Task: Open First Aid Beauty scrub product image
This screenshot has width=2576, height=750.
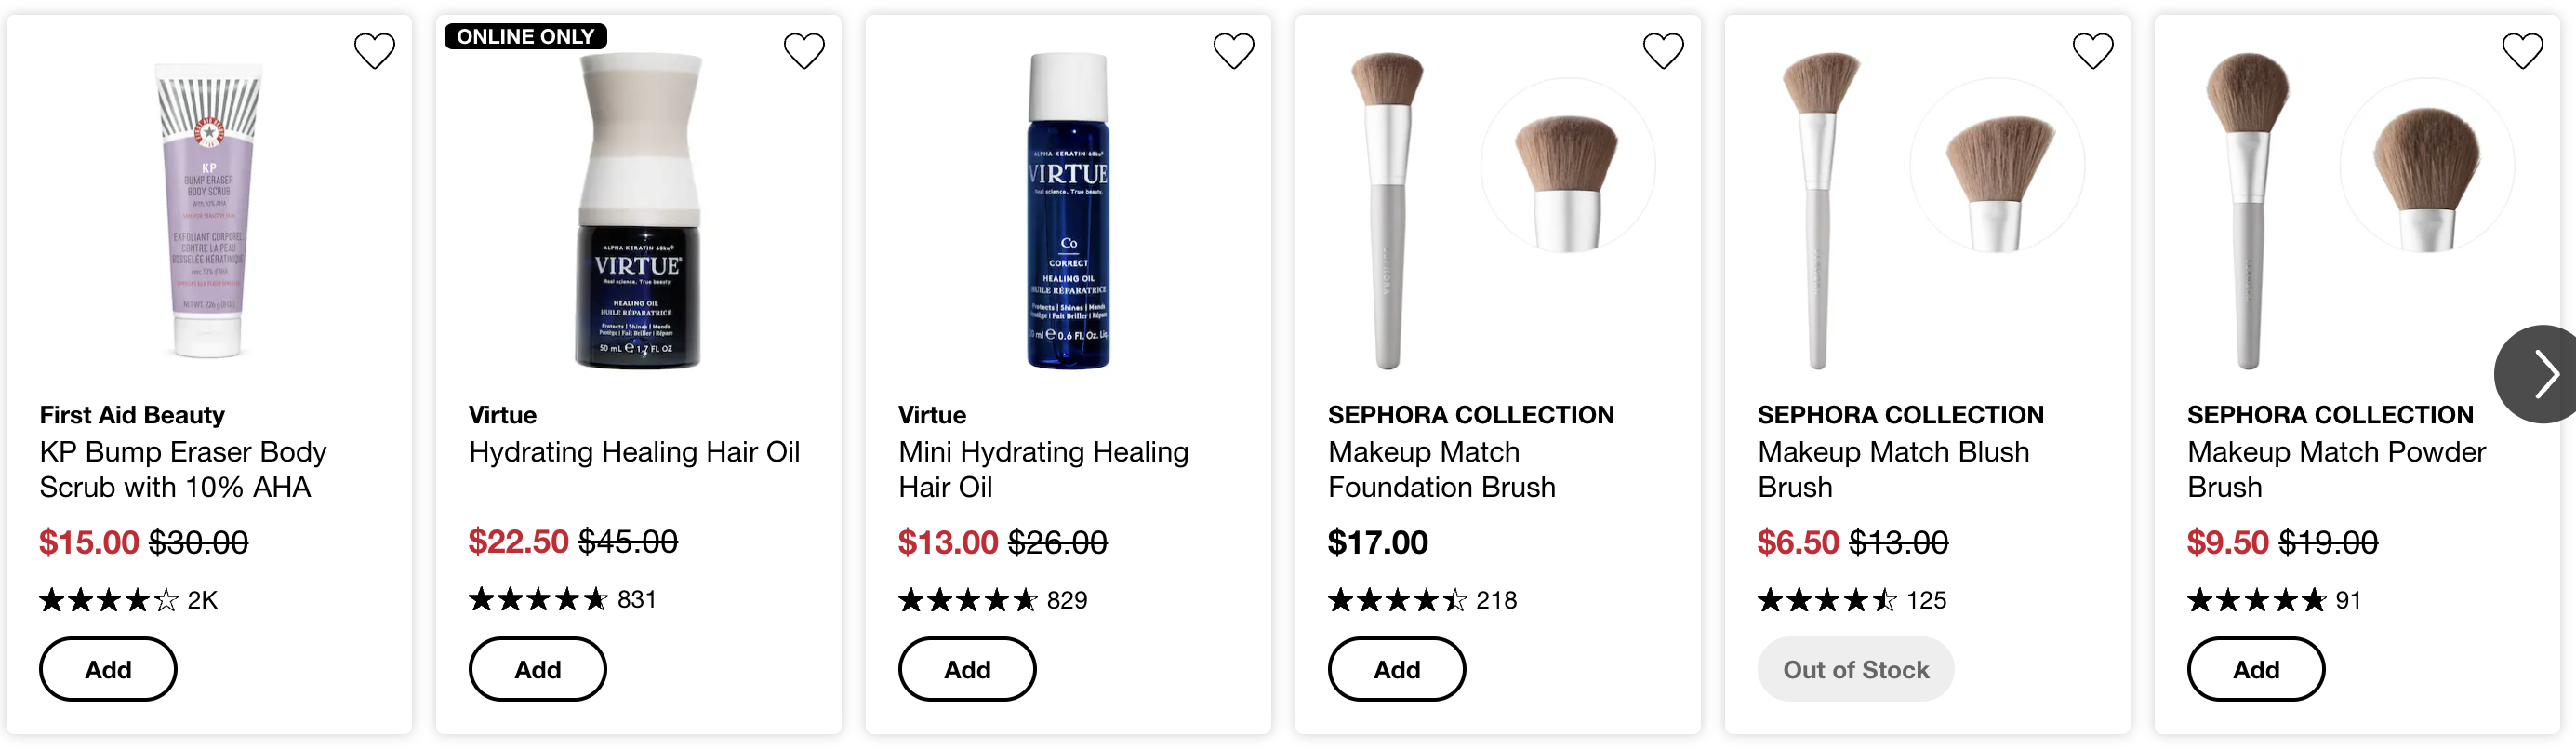Action: 208,210
